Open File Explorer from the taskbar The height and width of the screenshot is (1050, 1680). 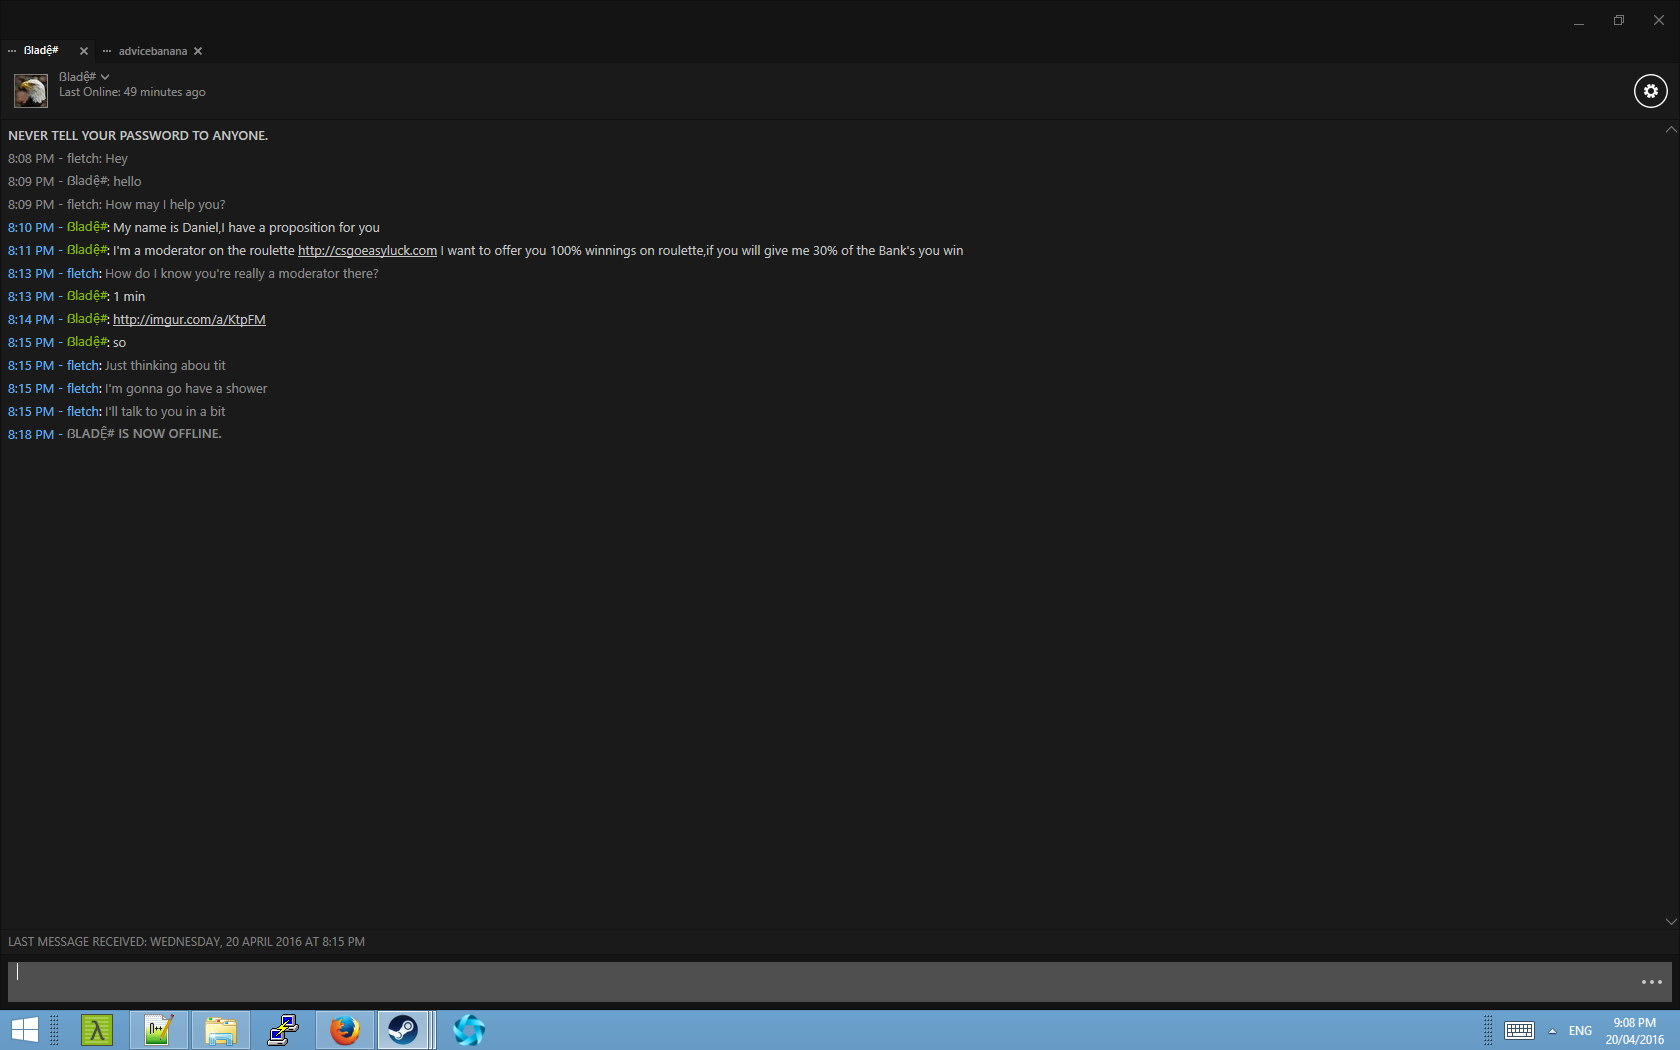point(221,1030)
